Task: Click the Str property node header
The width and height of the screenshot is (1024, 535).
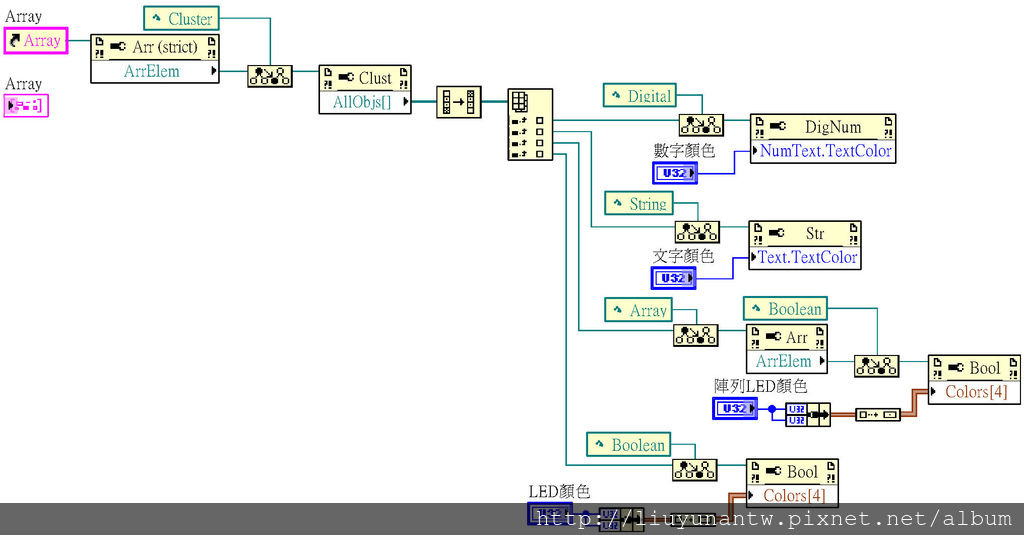Action: [x=805, y=234]
